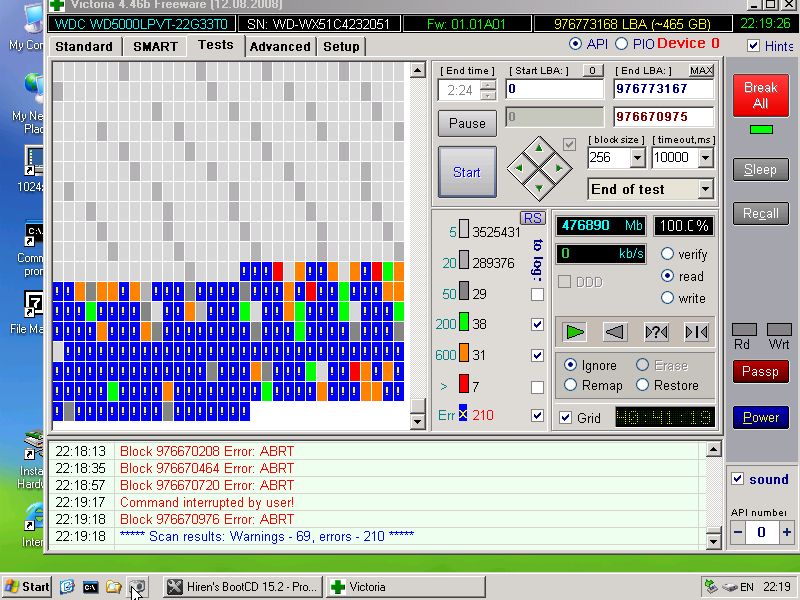
Task: Select the verify test mode
Action: 667,255
